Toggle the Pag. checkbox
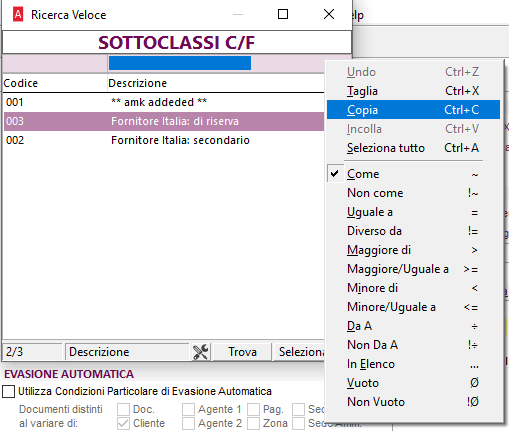This screenshot has width=509, height=431. tap(253, 409)
